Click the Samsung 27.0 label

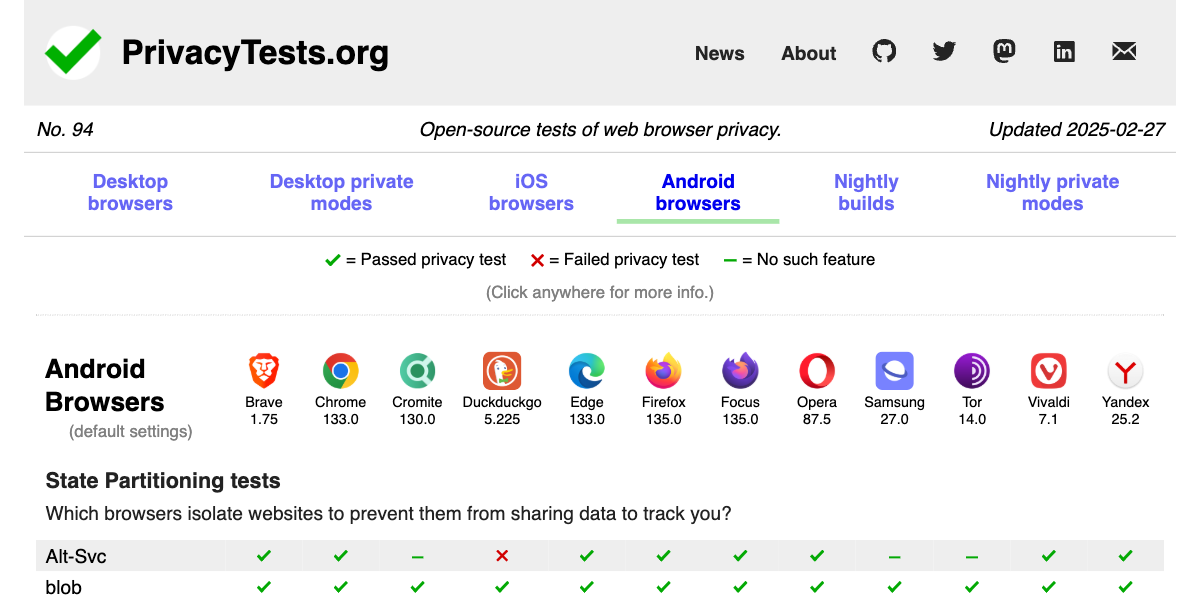click(x=894, y=410)
